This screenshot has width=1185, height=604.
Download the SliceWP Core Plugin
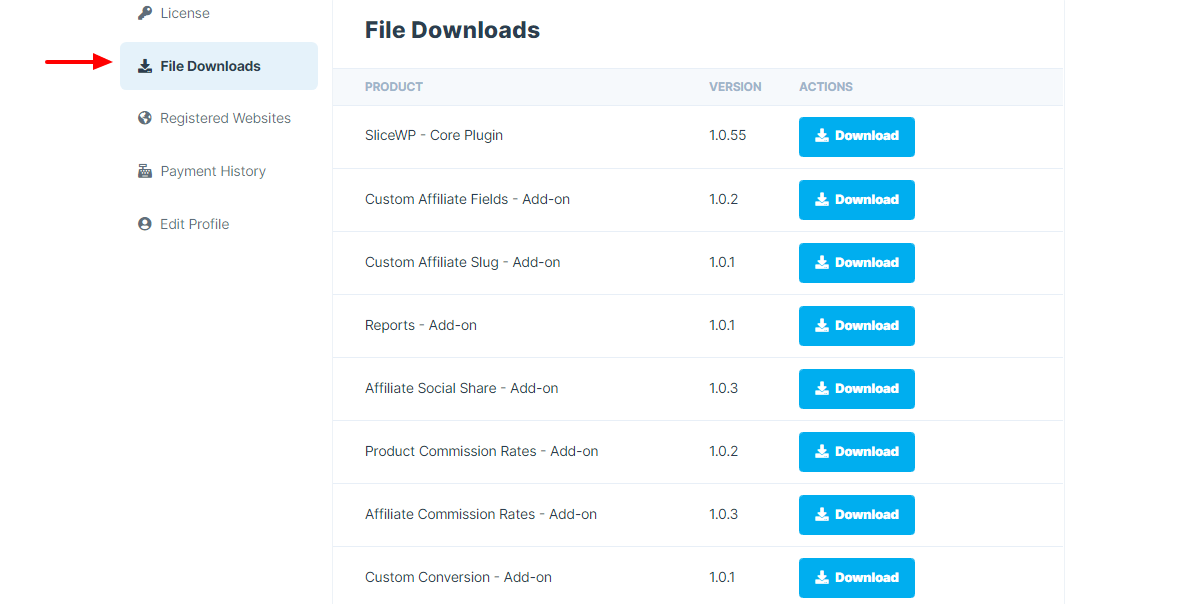(856, 137)
